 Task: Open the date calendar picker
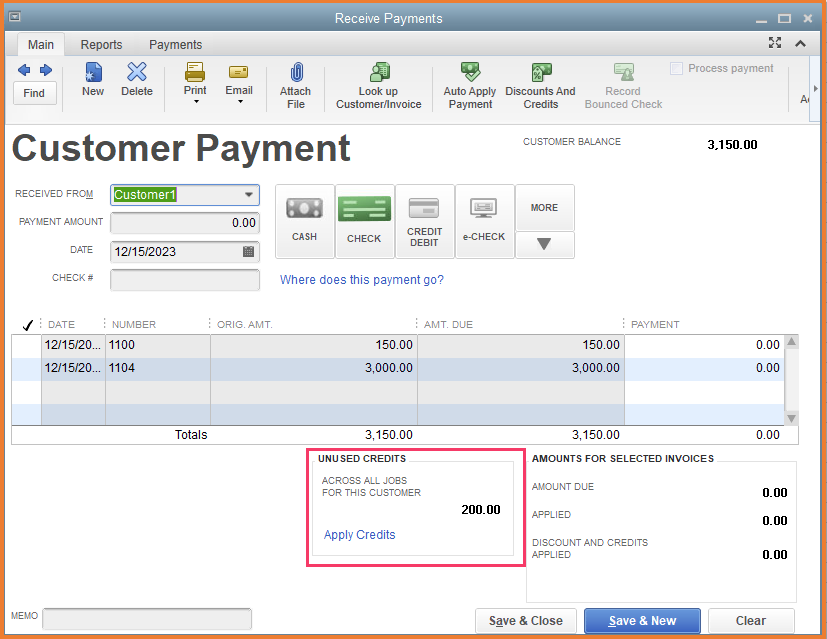[248, 251]
